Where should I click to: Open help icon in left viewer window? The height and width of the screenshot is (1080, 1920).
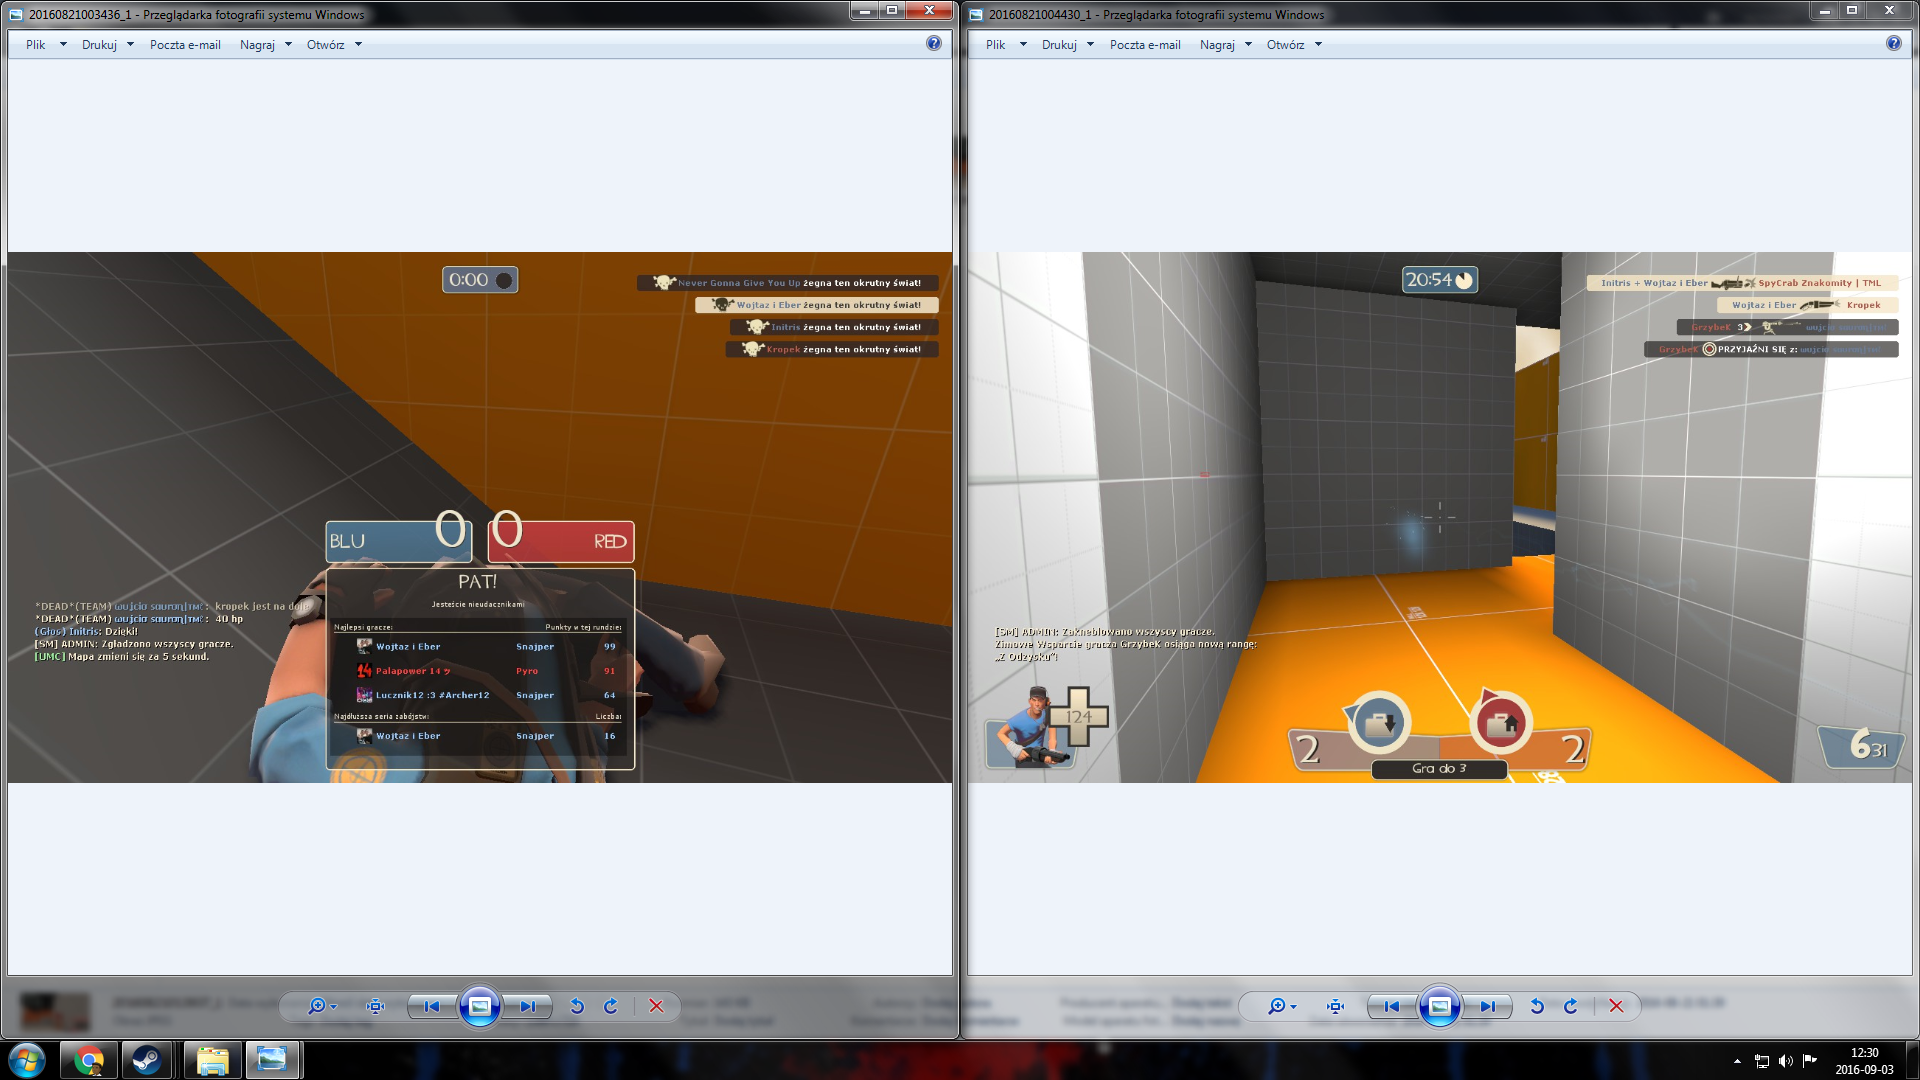pyautogui.click(x=934, y=44)
